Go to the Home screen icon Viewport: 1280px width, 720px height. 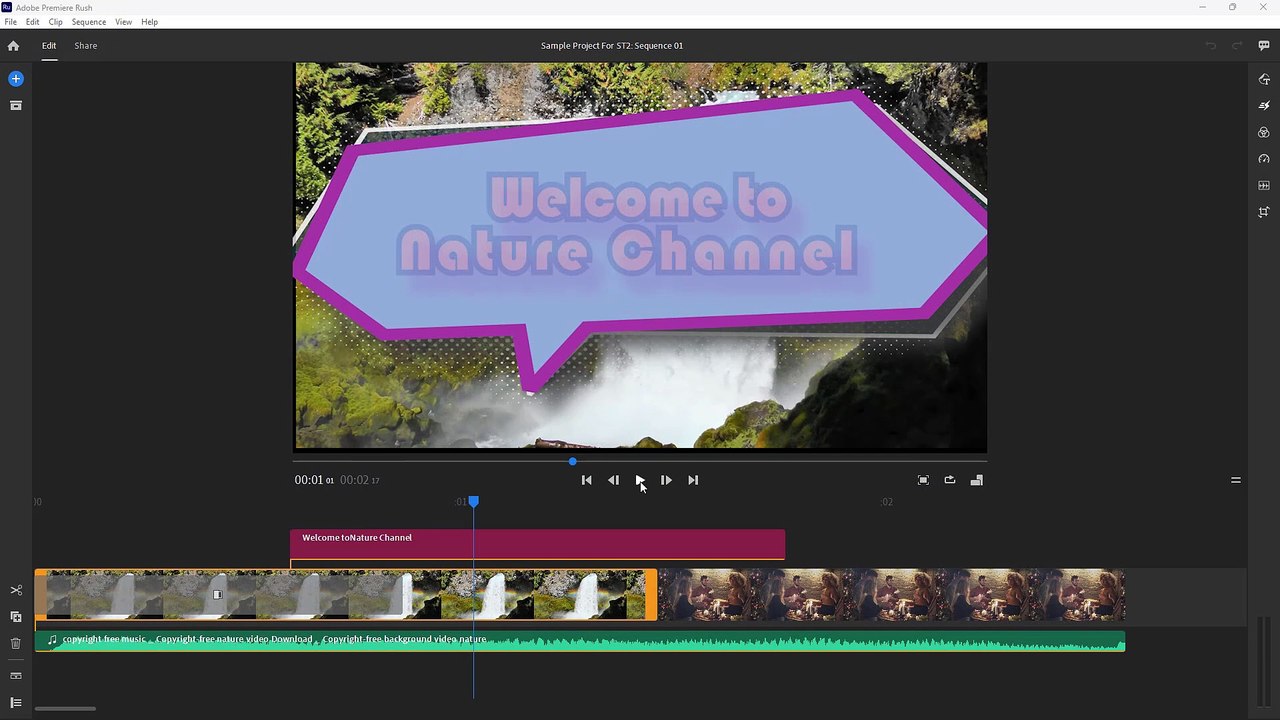[13, 46]
